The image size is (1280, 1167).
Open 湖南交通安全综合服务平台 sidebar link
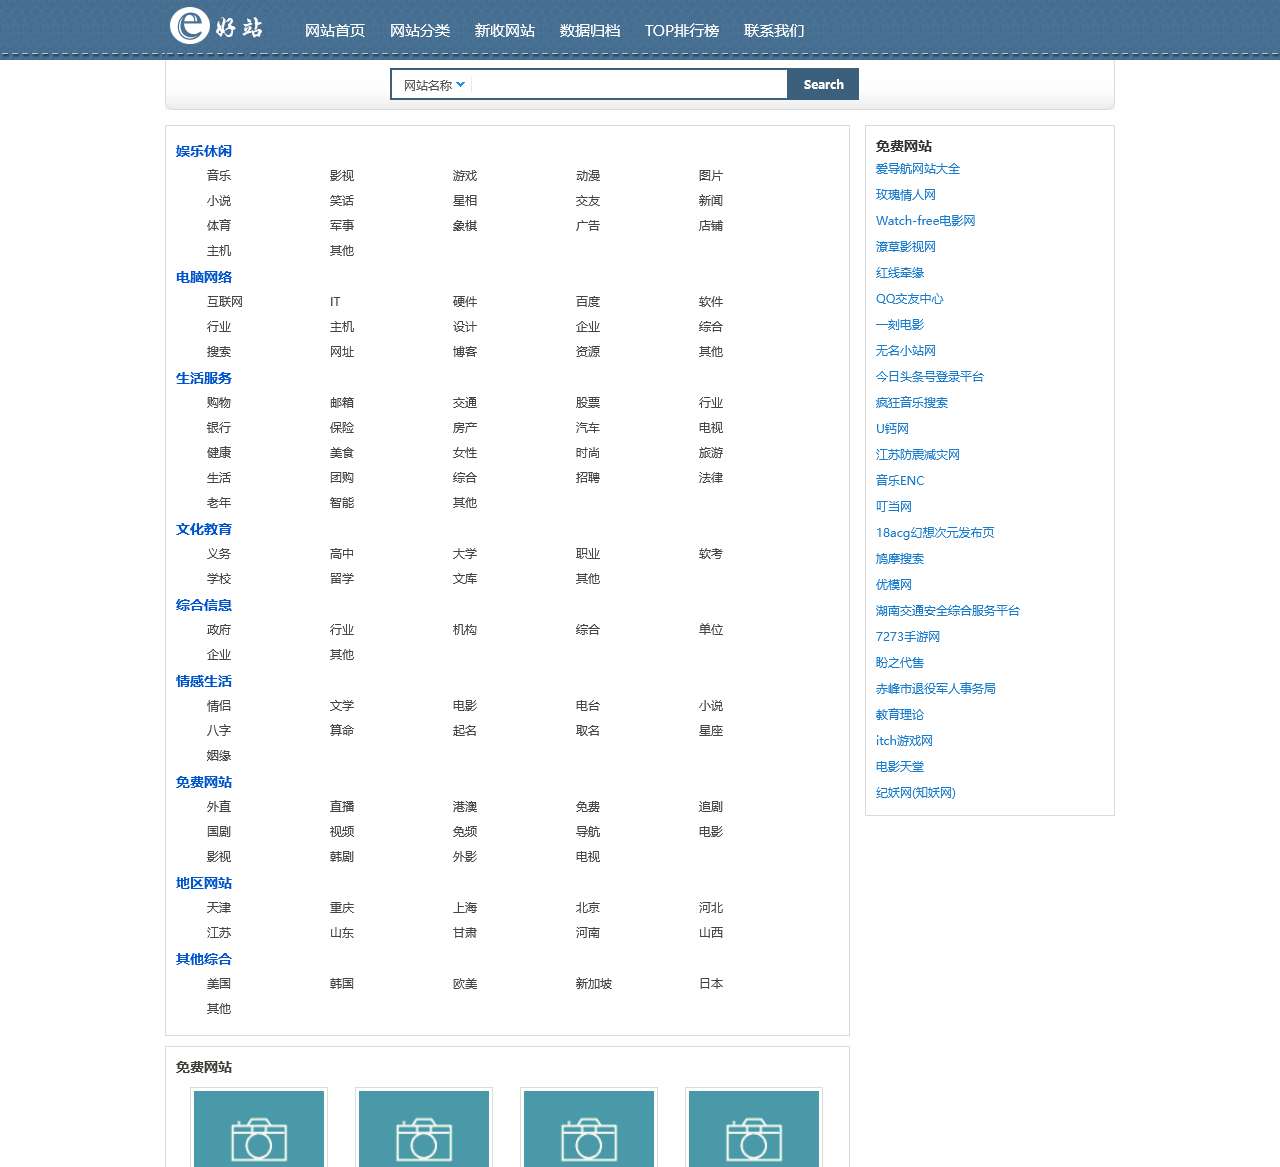click(947, 611)
